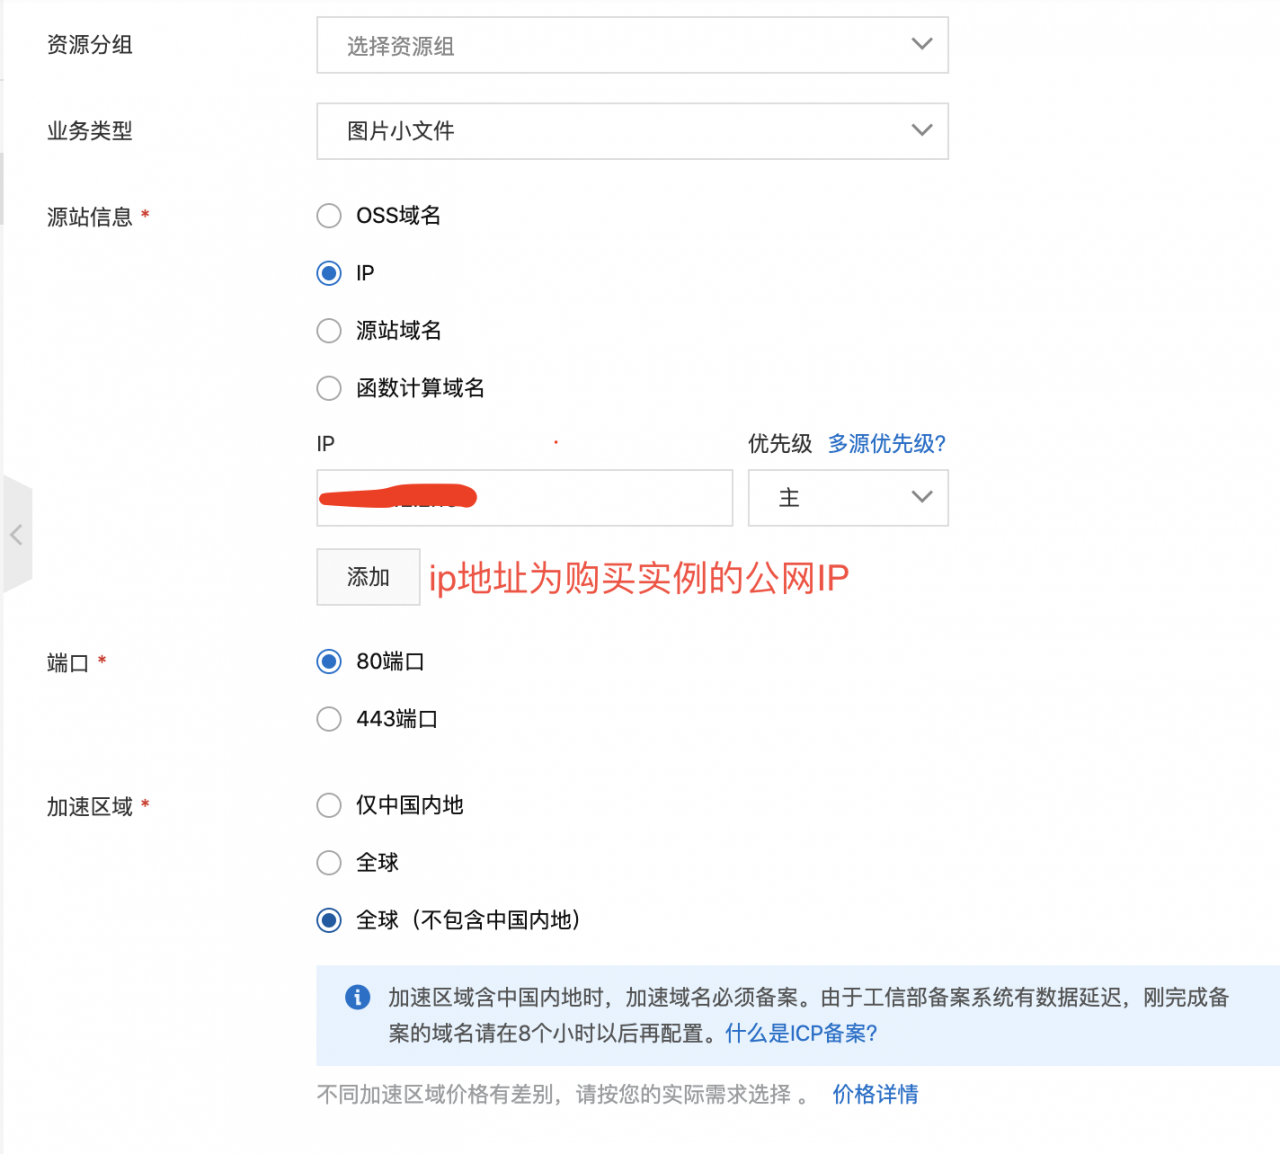1280x1154 pixels.
Task: Collapse the side panel using the left chevron
Action: click(x=17, y=534)
